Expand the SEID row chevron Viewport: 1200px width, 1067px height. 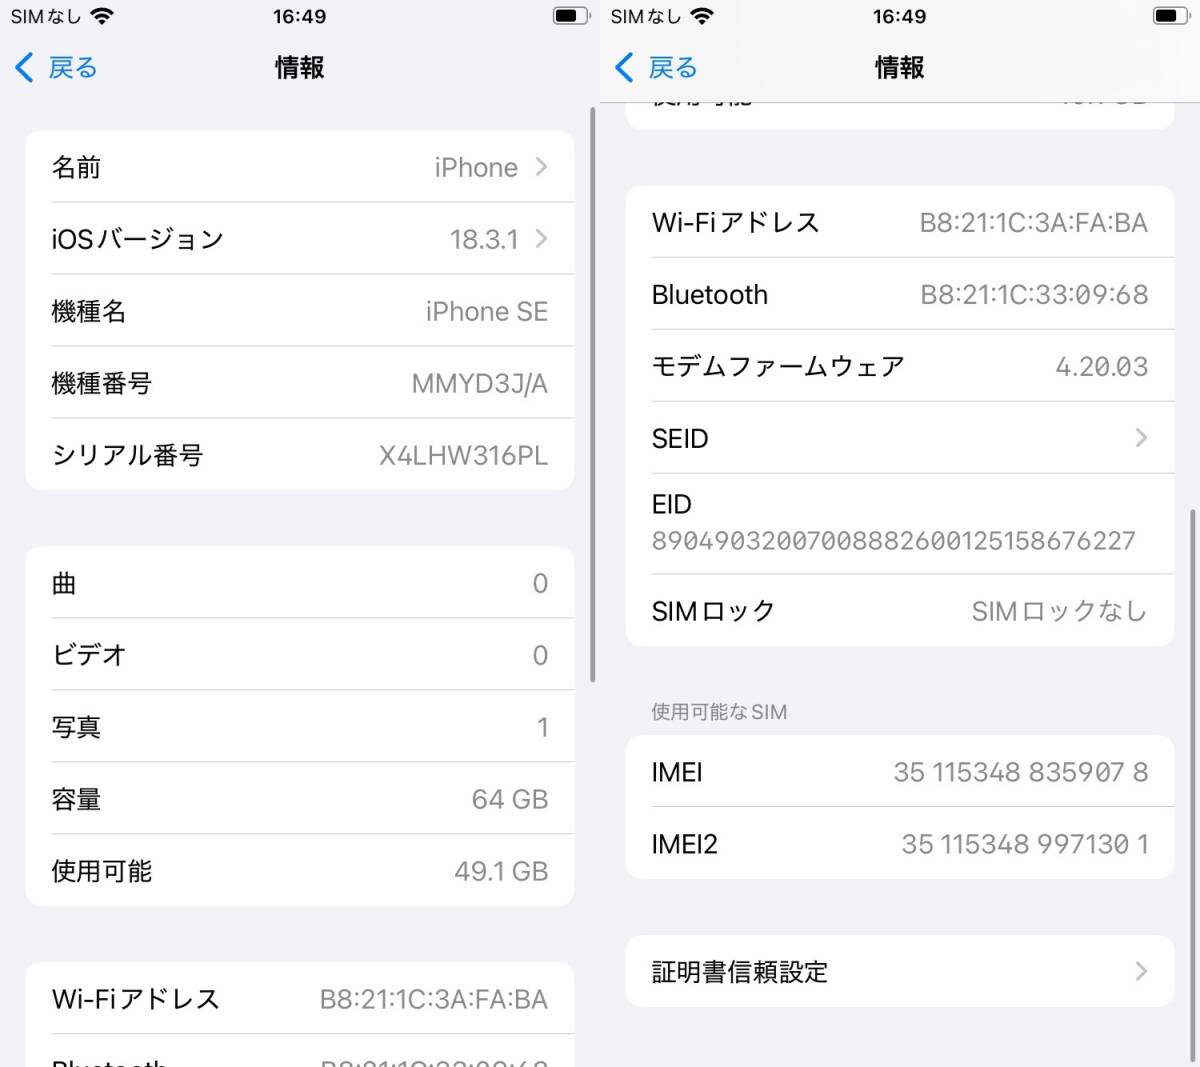click(1141, 438)
